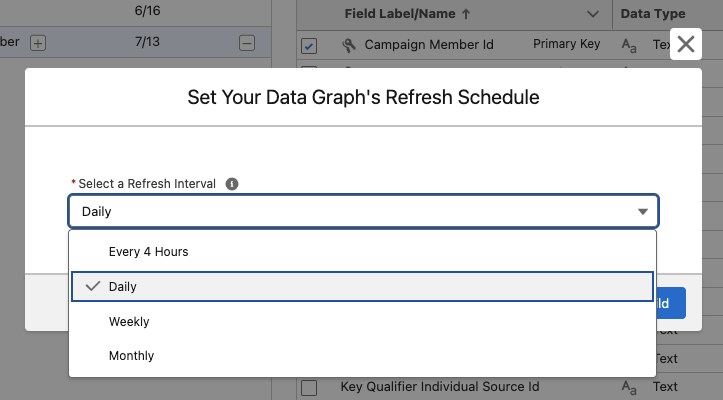This screenshot has height=400, width=723.
Task: Uncheck the Campaign Member Id checkbox
Action: coord(309,46)
